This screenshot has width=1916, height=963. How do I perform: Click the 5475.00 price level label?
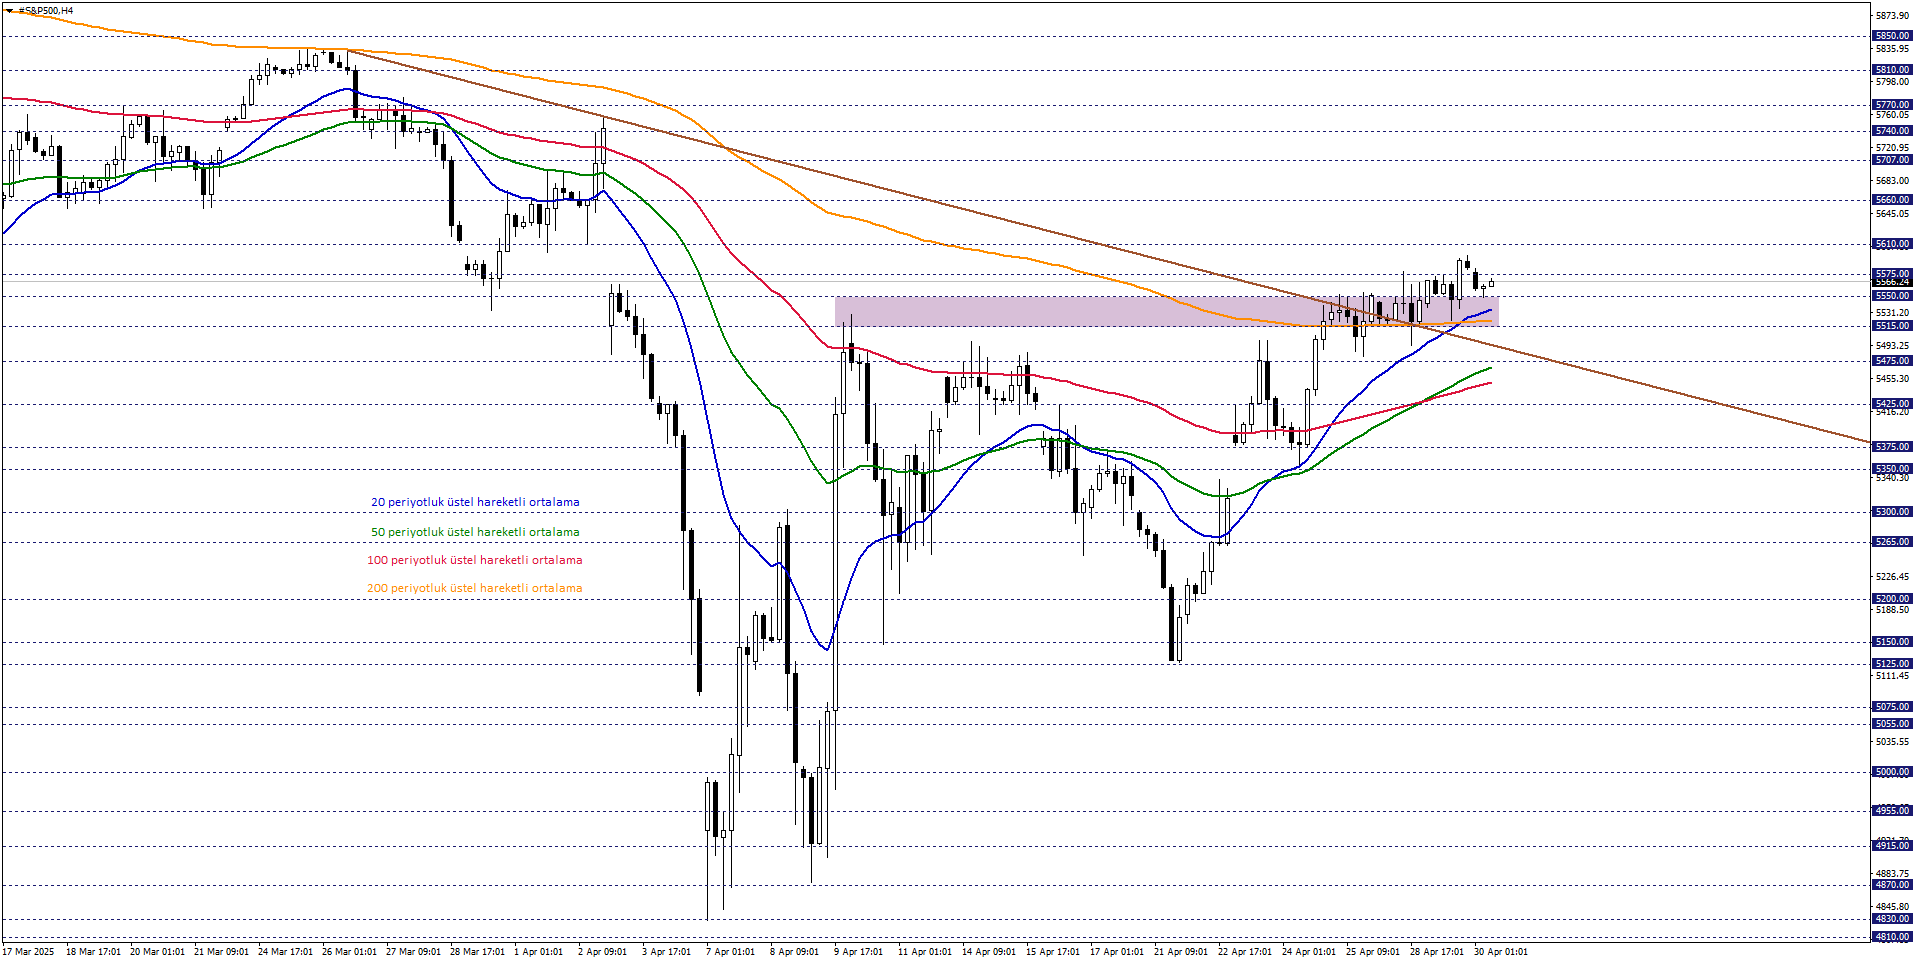1892,361
